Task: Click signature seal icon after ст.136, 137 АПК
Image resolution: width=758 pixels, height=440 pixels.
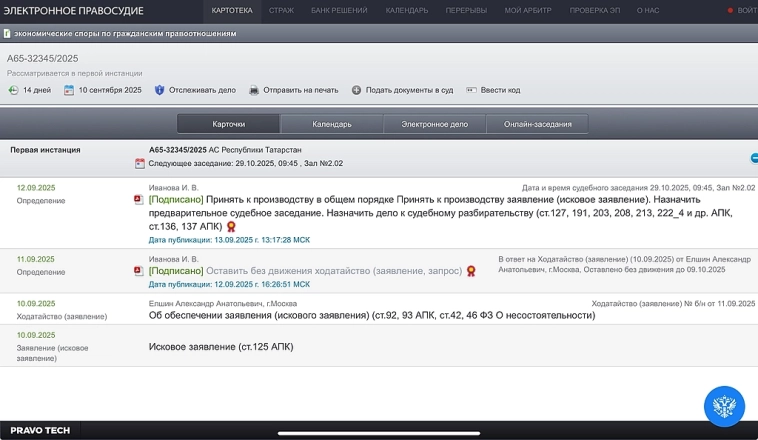Action: coord(231,227)
